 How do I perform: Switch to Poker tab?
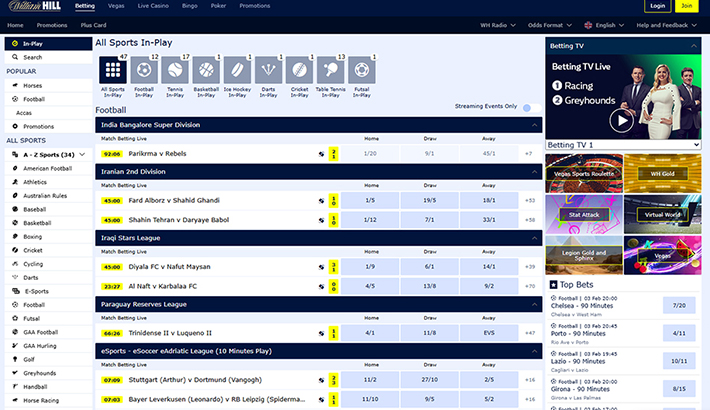click(218, 6)
